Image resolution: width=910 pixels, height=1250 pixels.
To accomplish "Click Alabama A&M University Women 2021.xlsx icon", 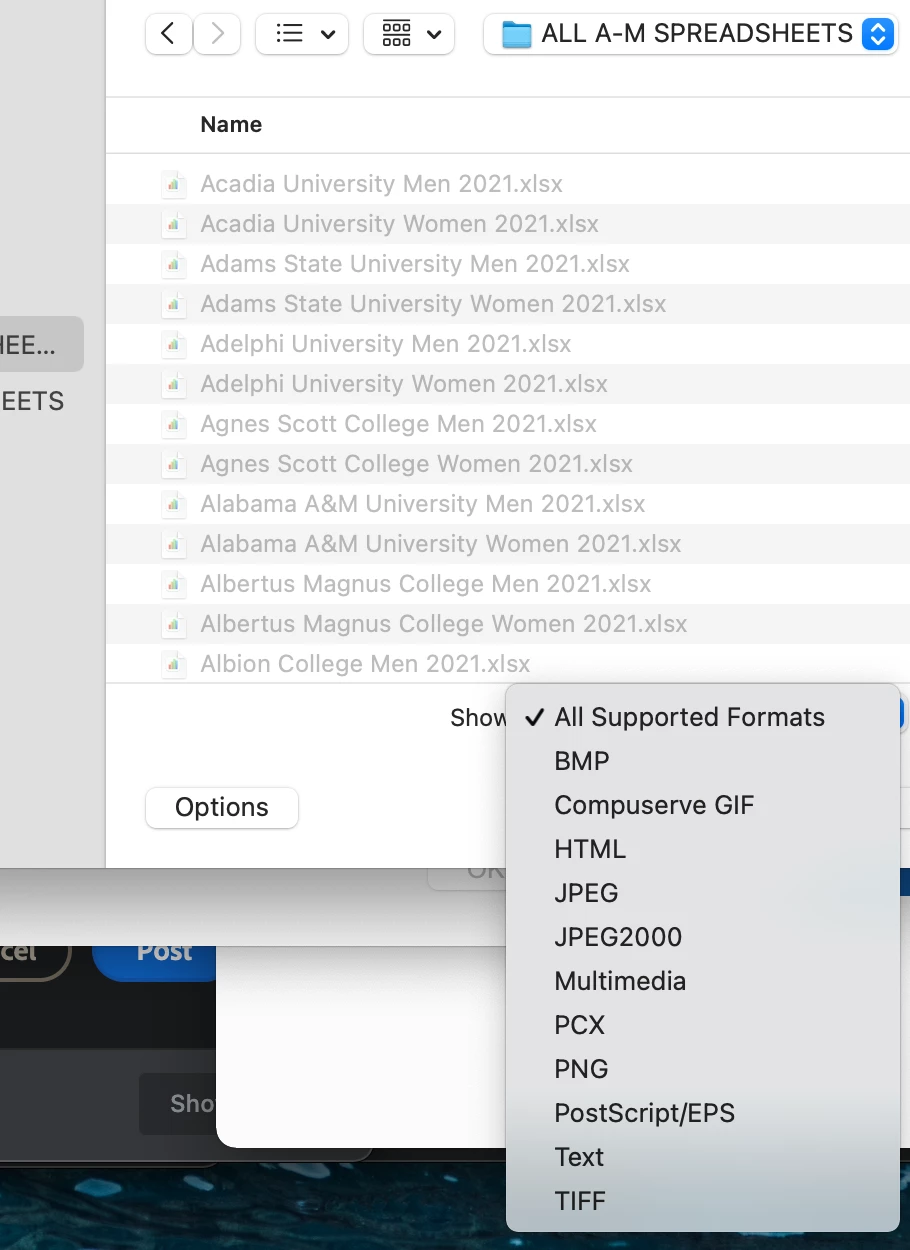I will 174,544.
